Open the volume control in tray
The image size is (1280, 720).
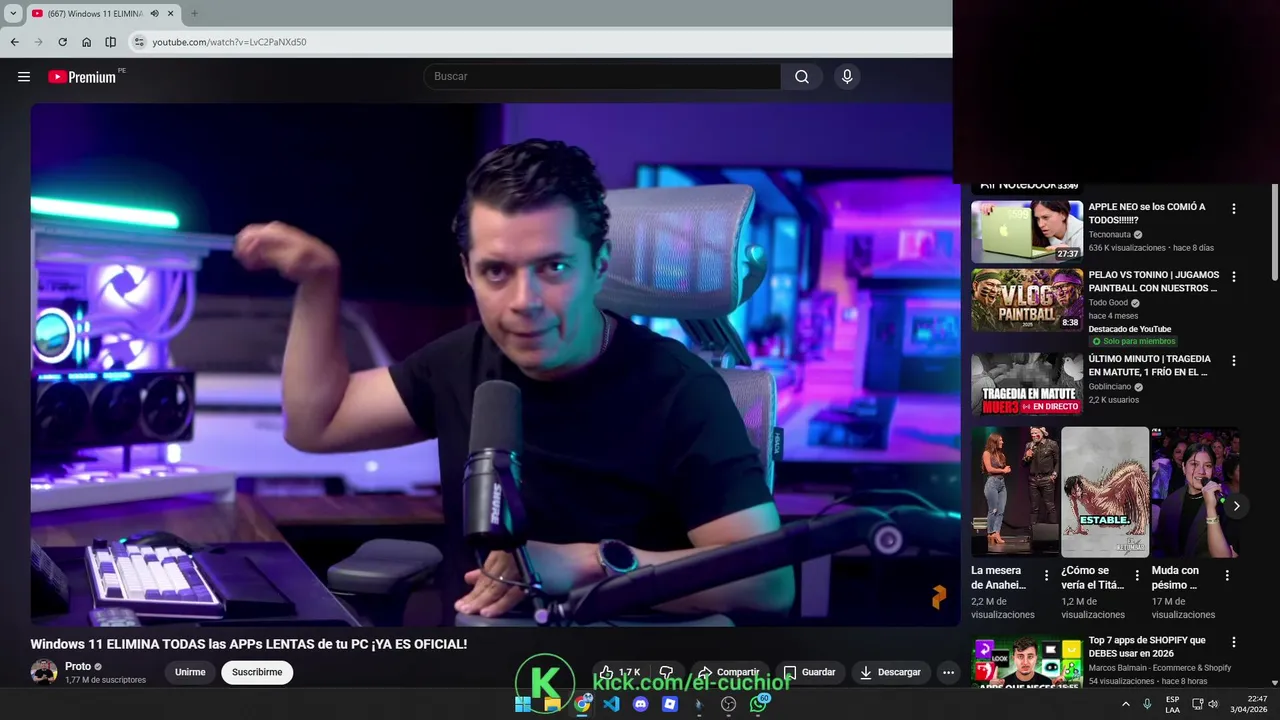(x=1213, y=704)
